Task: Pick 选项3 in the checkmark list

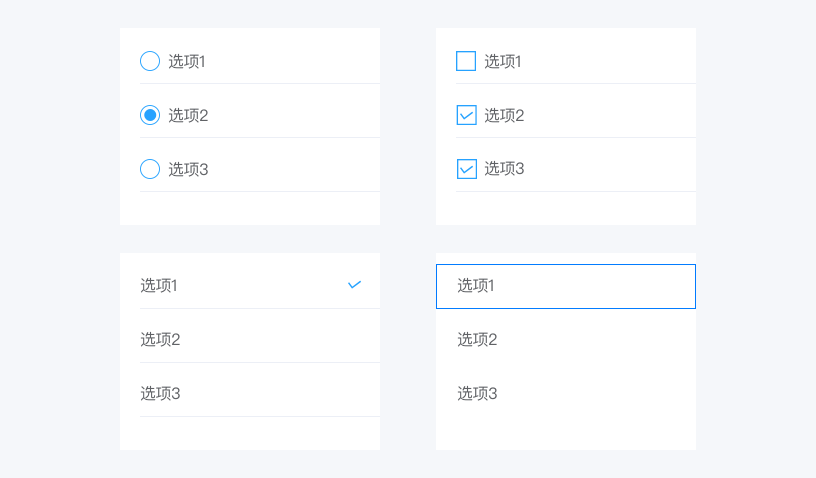Action: coord(250,393)
